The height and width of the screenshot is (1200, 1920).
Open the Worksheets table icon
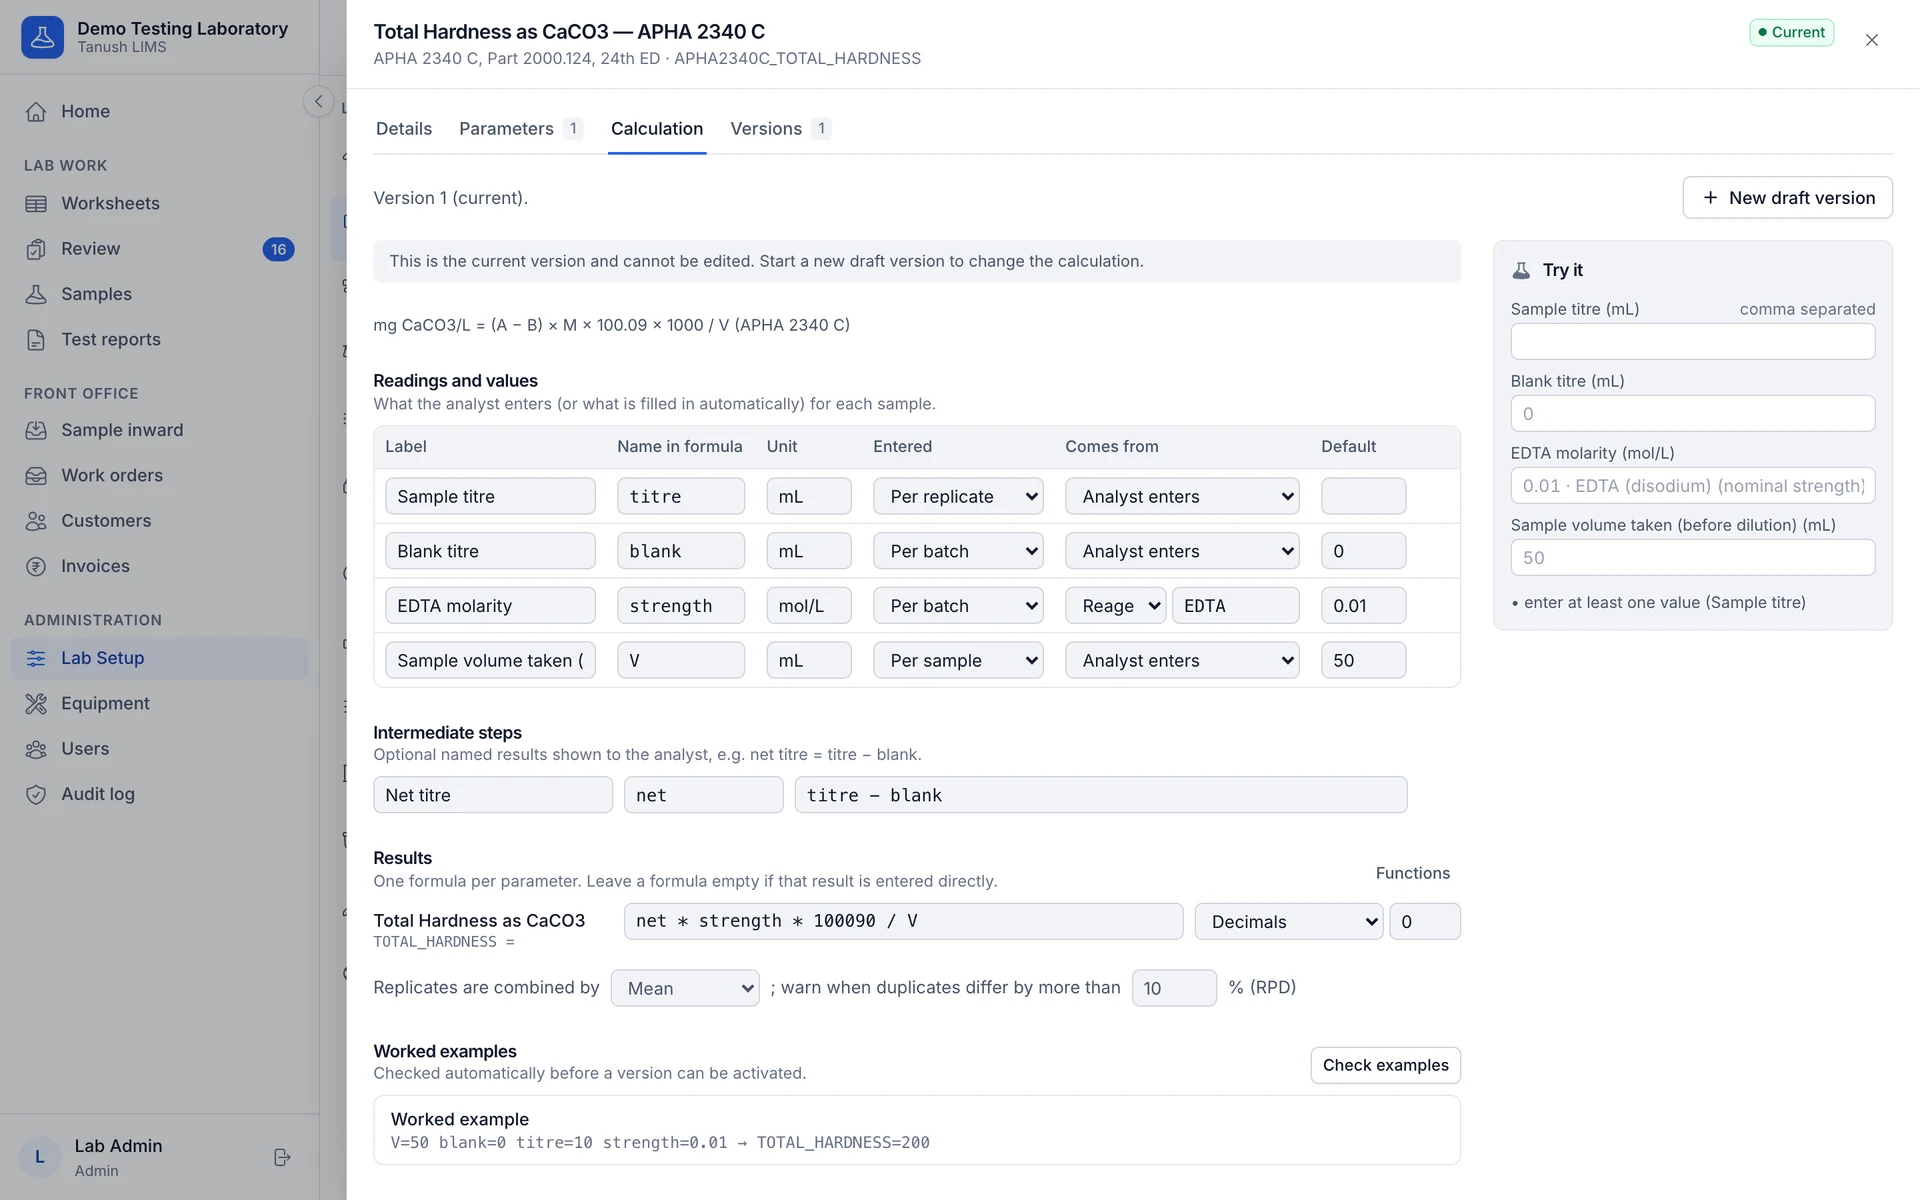coord(36,204)
